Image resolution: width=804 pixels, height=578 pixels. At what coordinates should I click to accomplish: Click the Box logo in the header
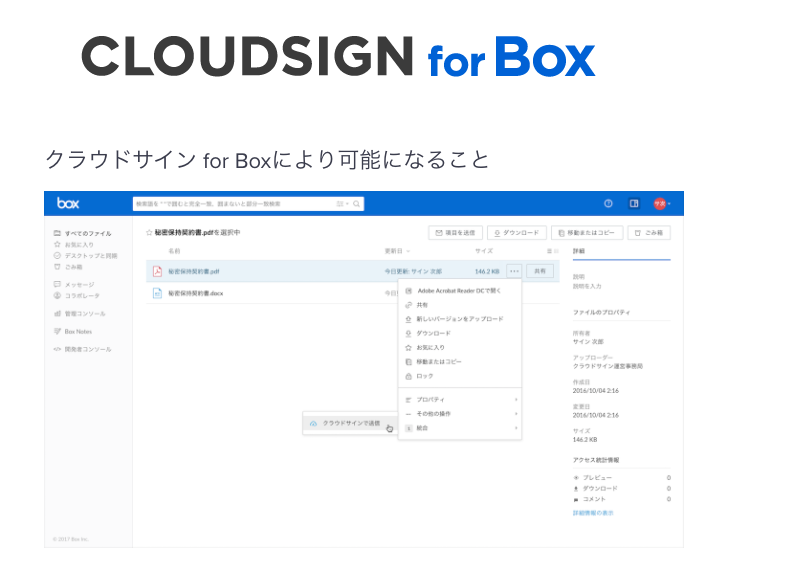(68, 203)
